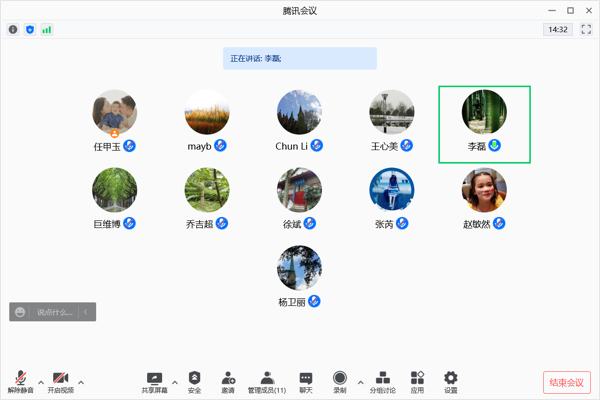The width and height of the screenshot is (600, 400).
Task: Open the 安全 security options
Action: [x=194, y=381]
